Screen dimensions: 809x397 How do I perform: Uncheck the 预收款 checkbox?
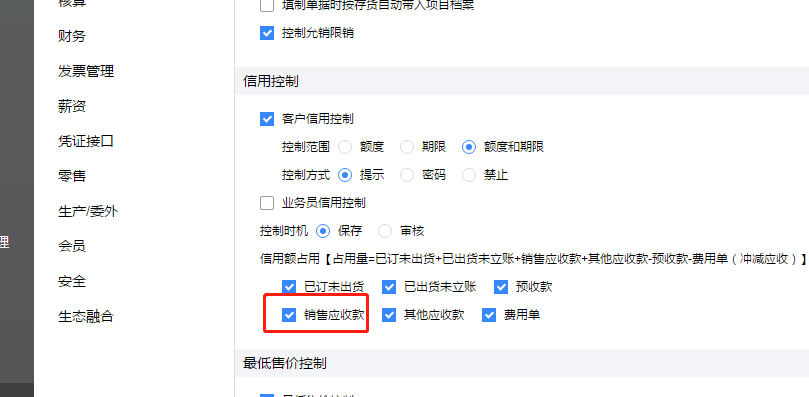[501, 287]
